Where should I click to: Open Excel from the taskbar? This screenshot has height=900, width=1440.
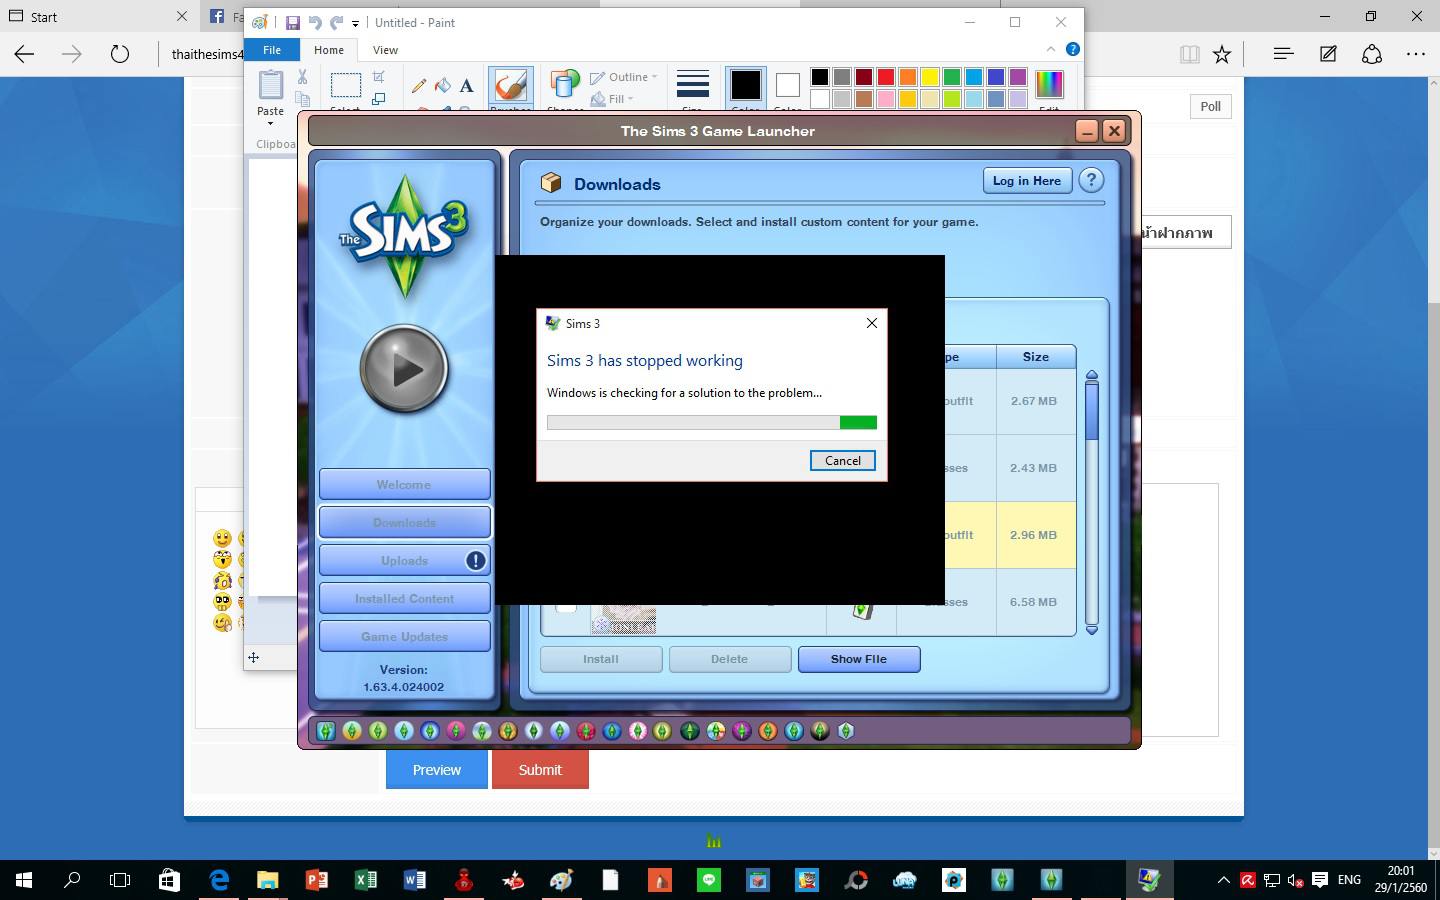pos(365,880)
